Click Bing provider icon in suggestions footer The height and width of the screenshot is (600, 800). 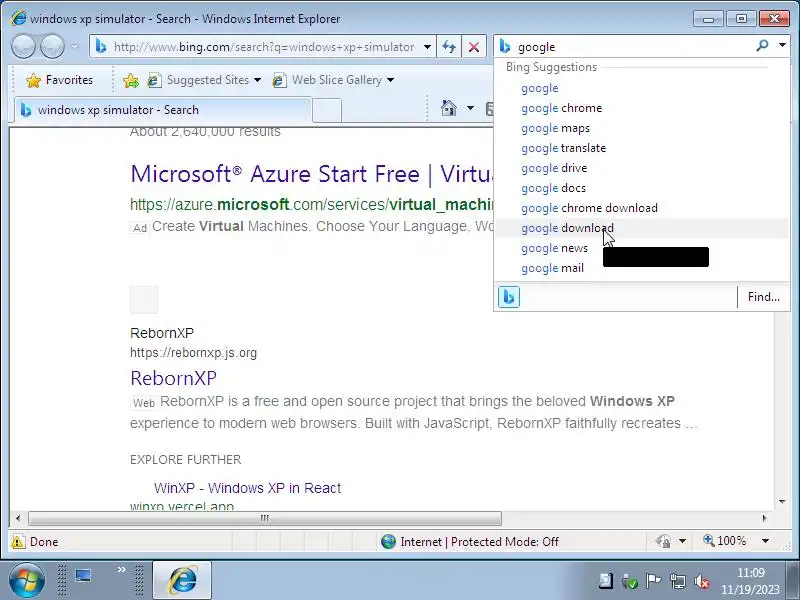click(509, 297)
